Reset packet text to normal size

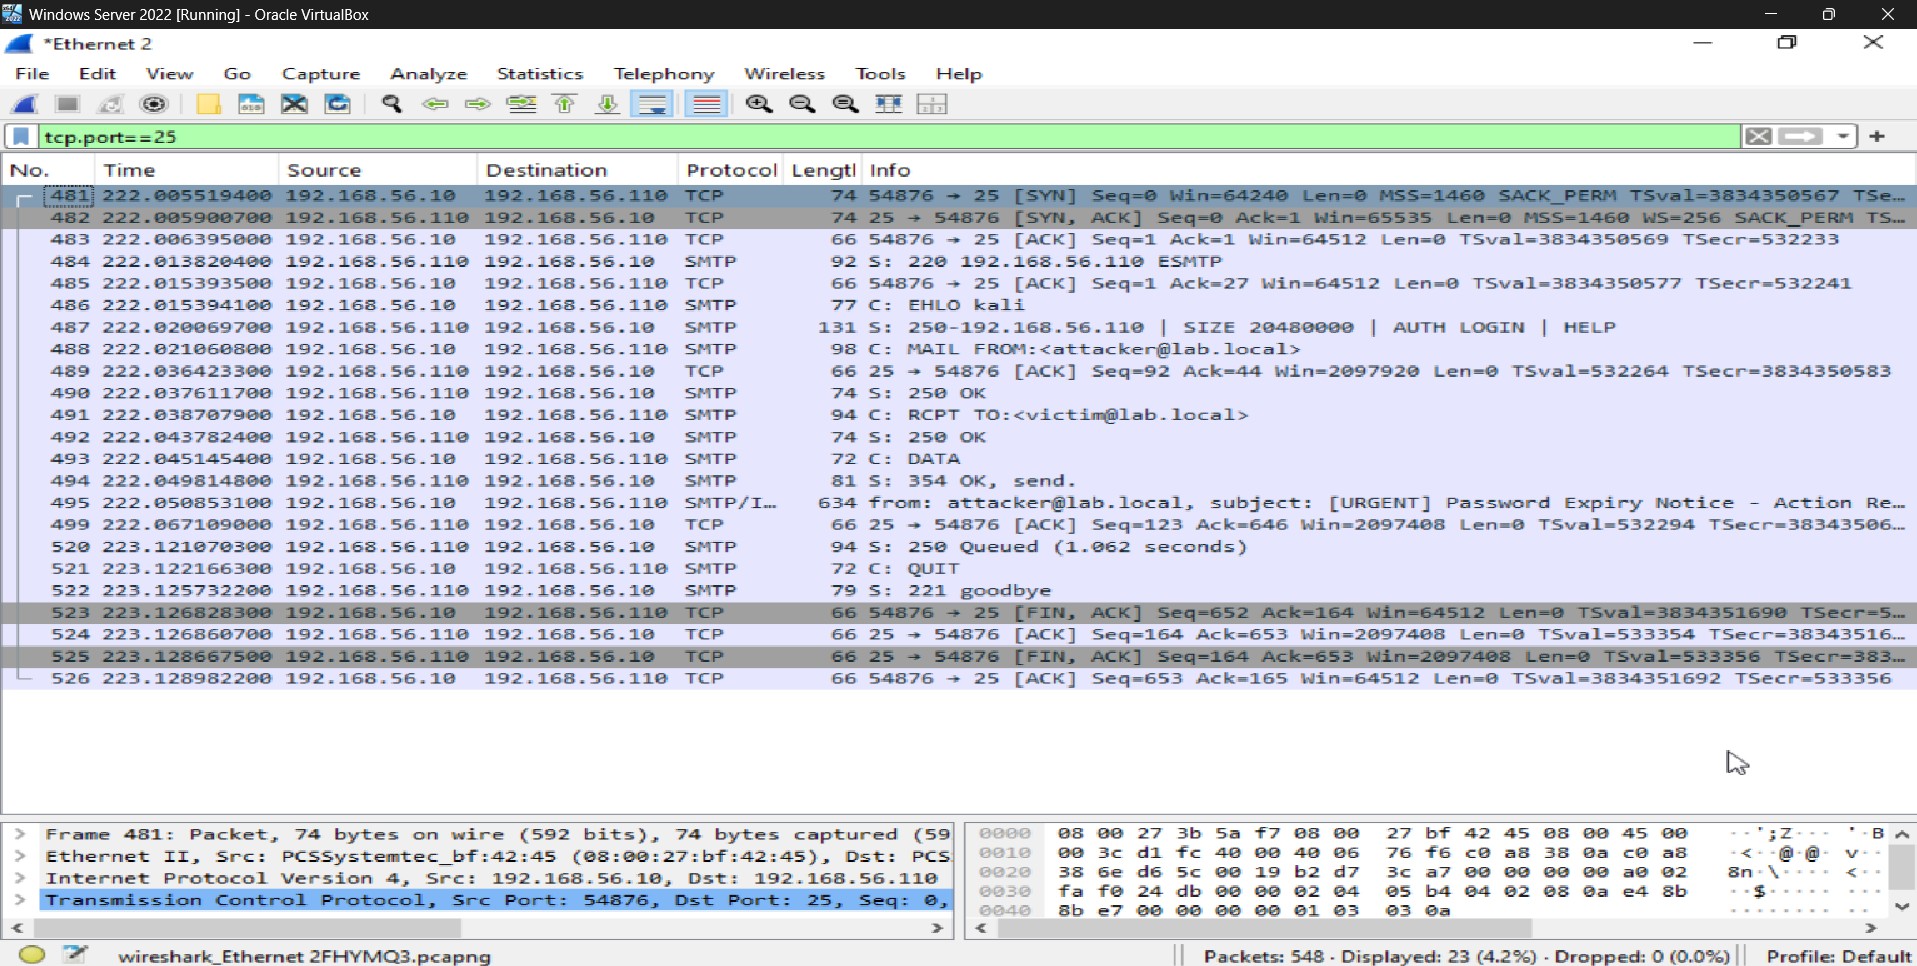coord(846,104)
